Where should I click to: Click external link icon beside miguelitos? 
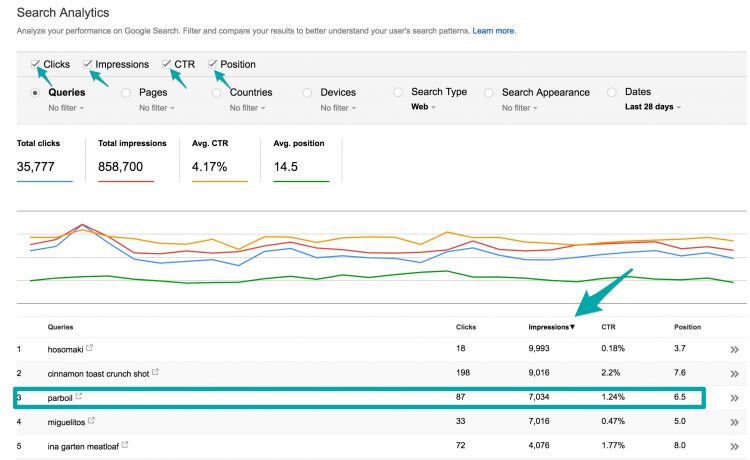coord(91,420)
